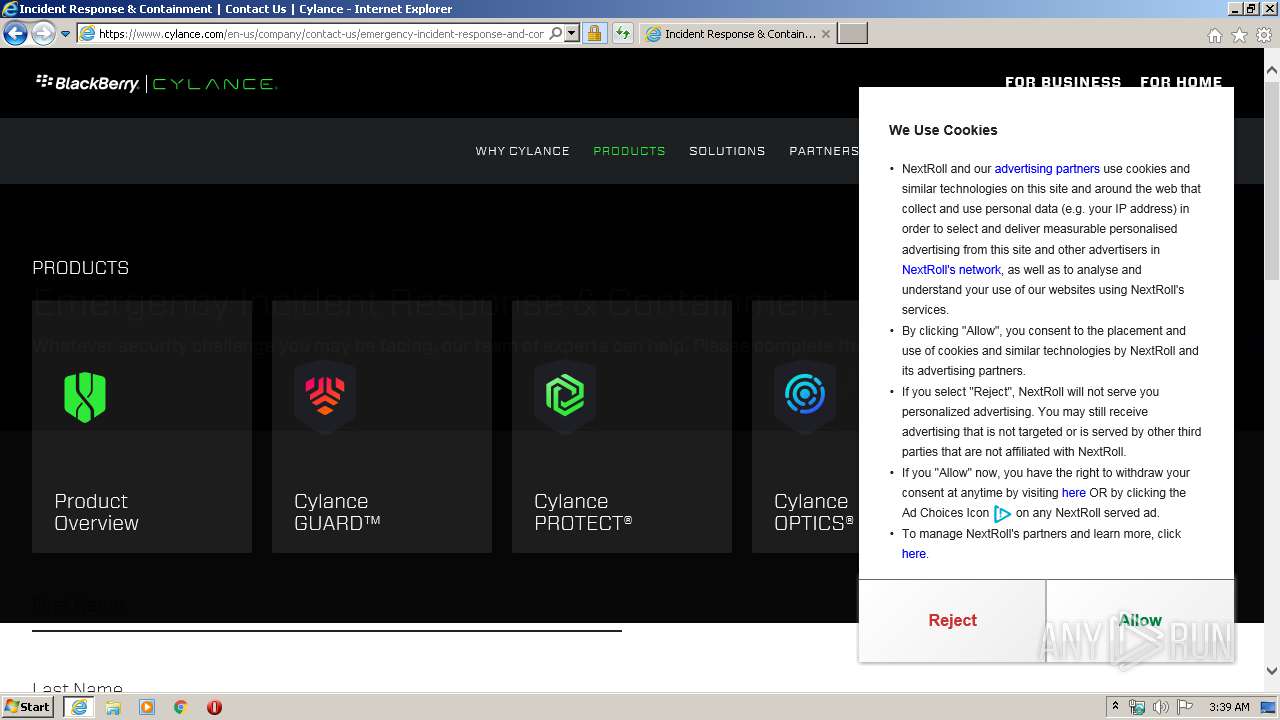Viewport: 1280px width, 720px height.
Task: View the security lock report icon
Action: (x=594, y=34)
